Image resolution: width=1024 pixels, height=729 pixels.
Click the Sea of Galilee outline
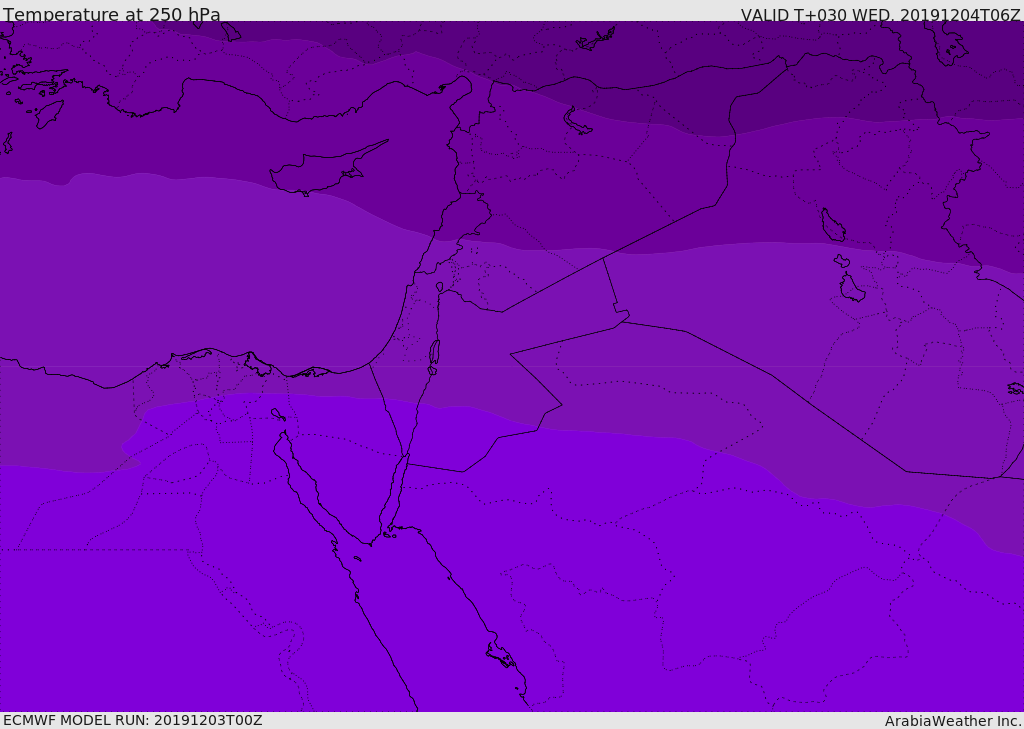(x=440, y=287)
